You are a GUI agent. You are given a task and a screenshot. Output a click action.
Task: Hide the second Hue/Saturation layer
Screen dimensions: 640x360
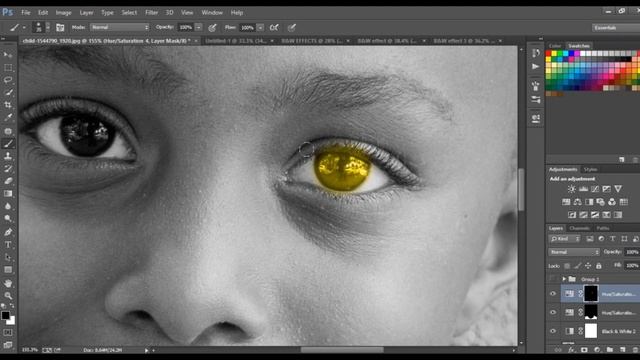[553, 312]
